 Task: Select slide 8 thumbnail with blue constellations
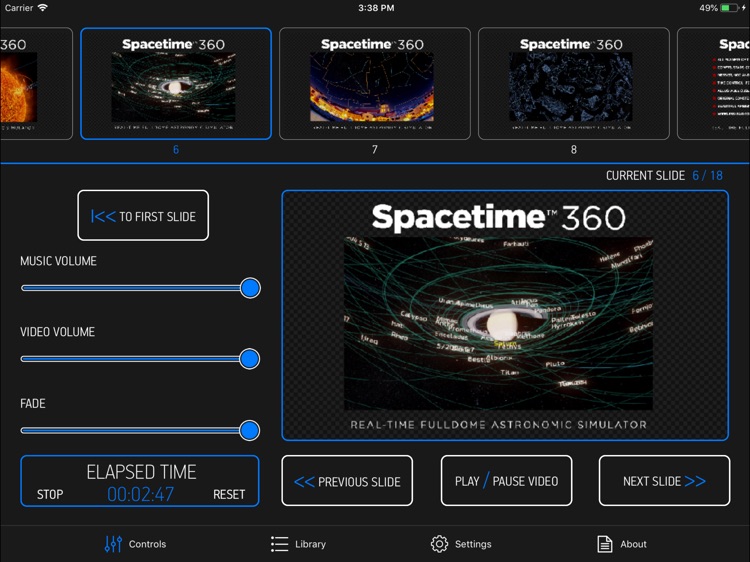click(x=574, y=84)
